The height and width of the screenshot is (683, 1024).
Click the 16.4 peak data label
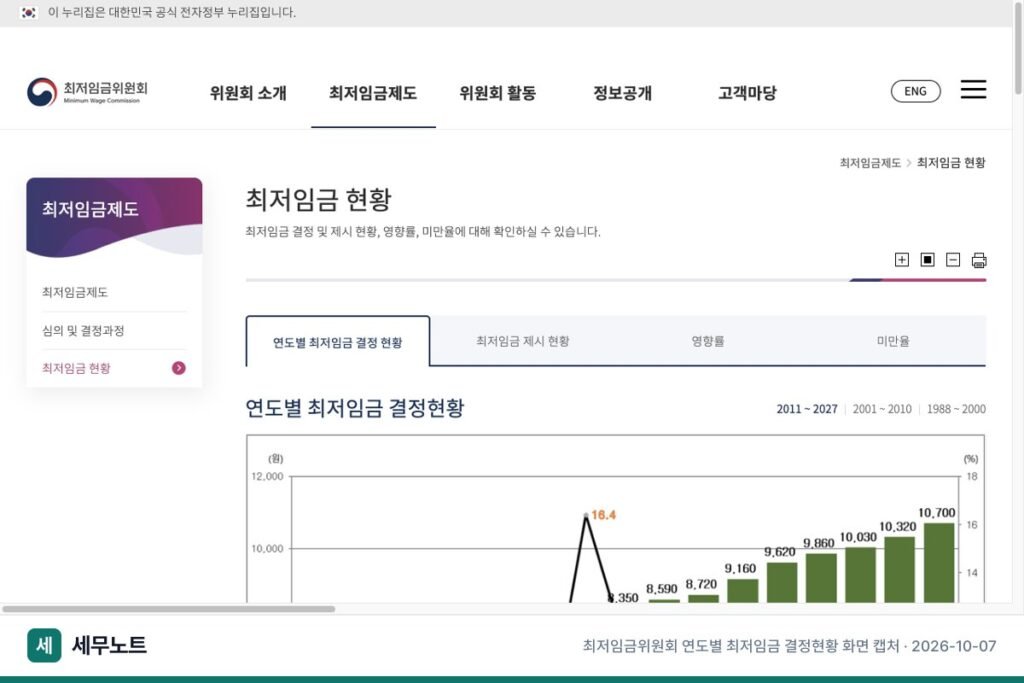tap(603, 515)
